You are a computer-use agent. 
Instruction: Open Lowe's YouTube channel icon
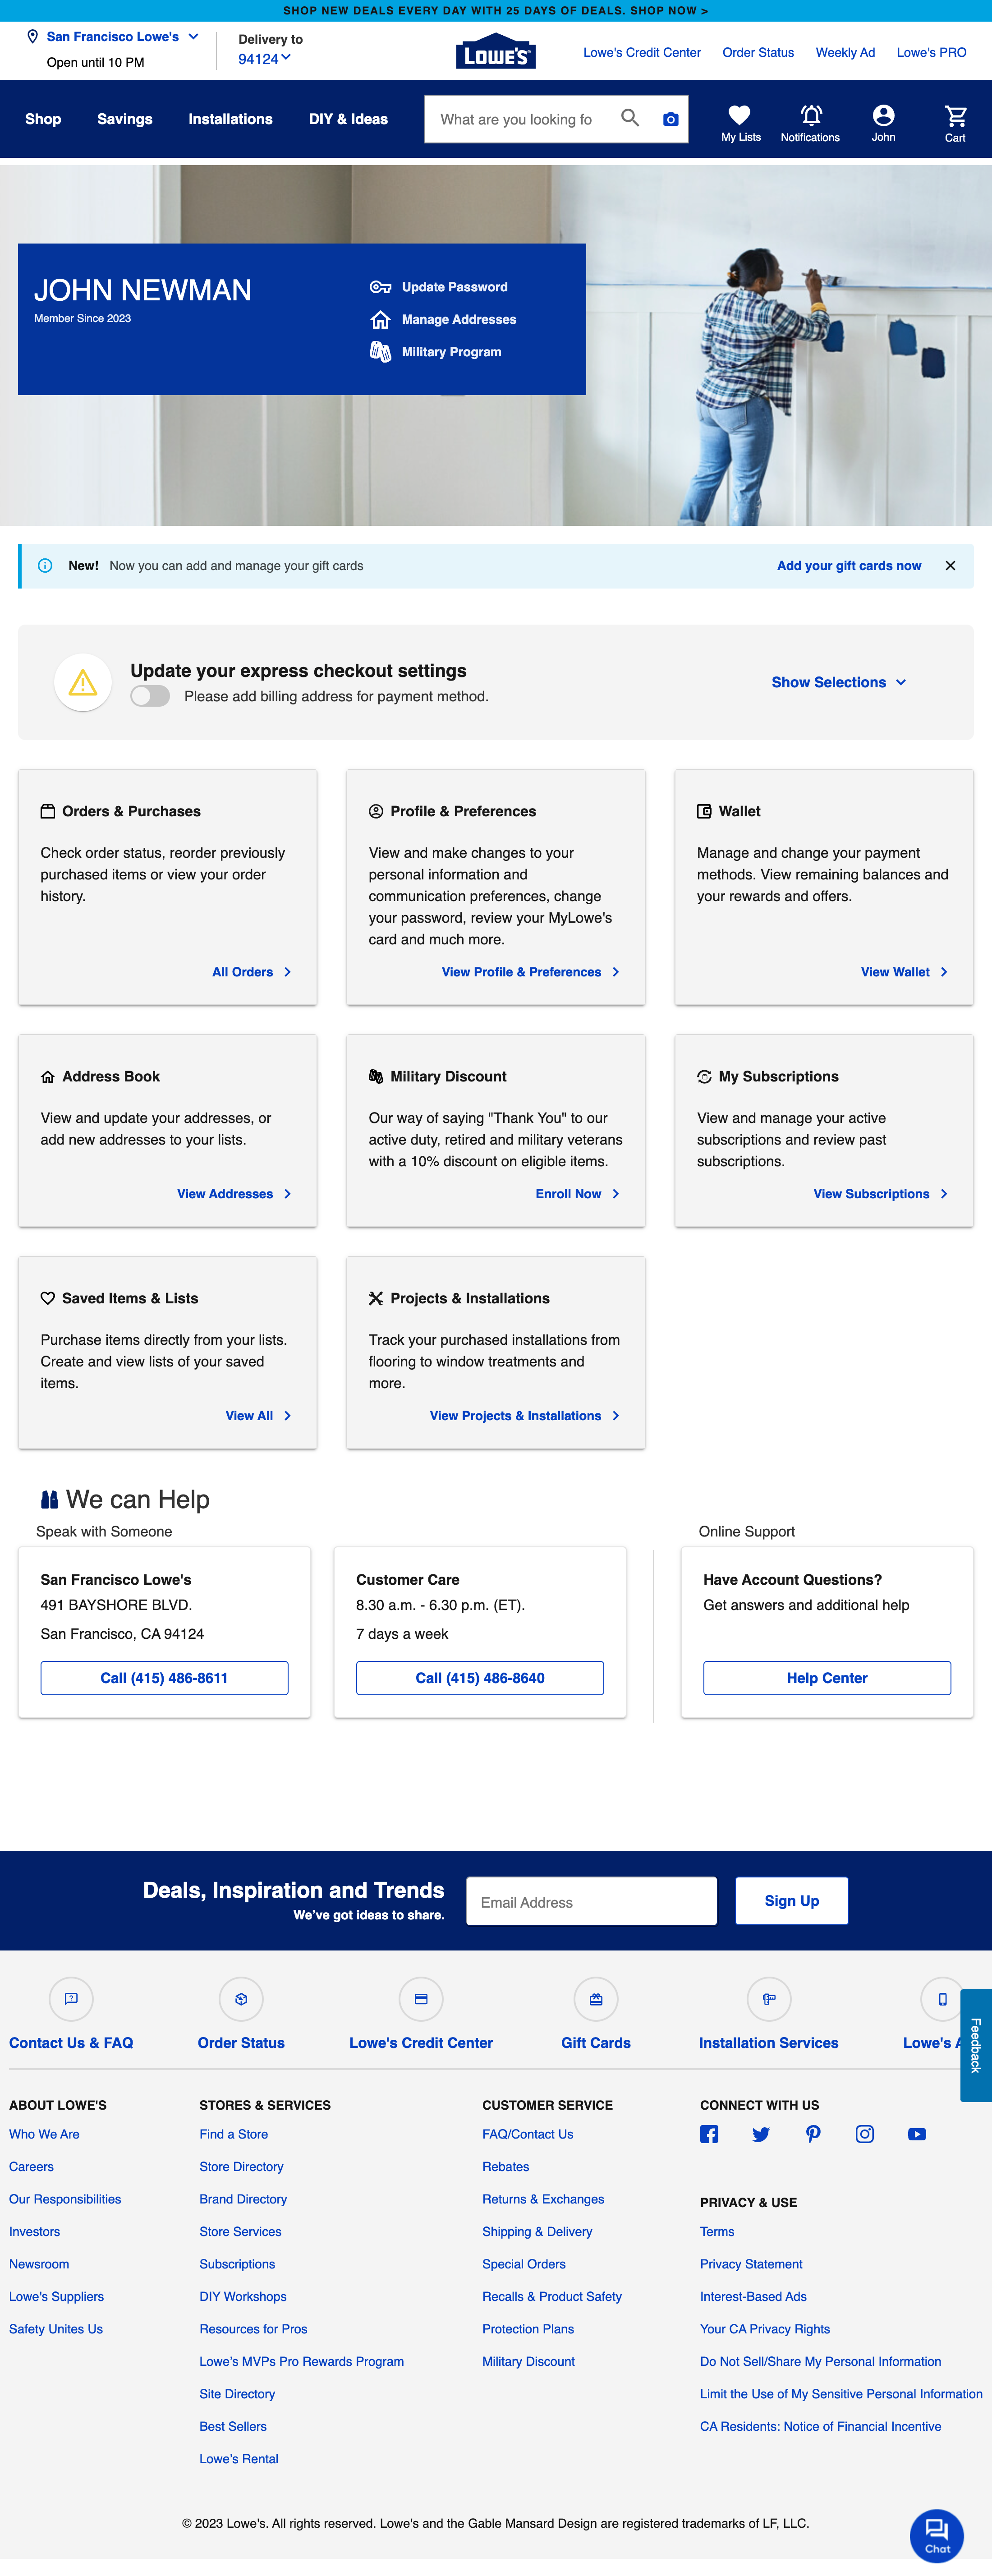coord(916,2134)
